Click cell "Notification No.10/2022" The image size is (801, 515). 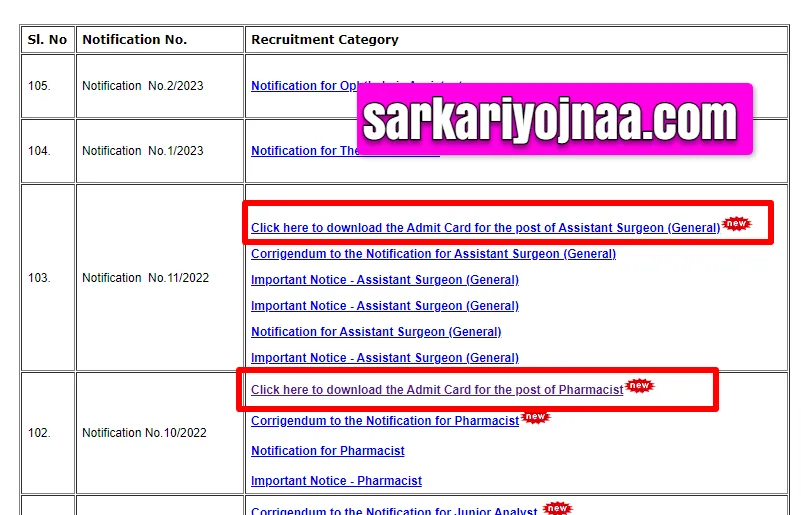159,433
